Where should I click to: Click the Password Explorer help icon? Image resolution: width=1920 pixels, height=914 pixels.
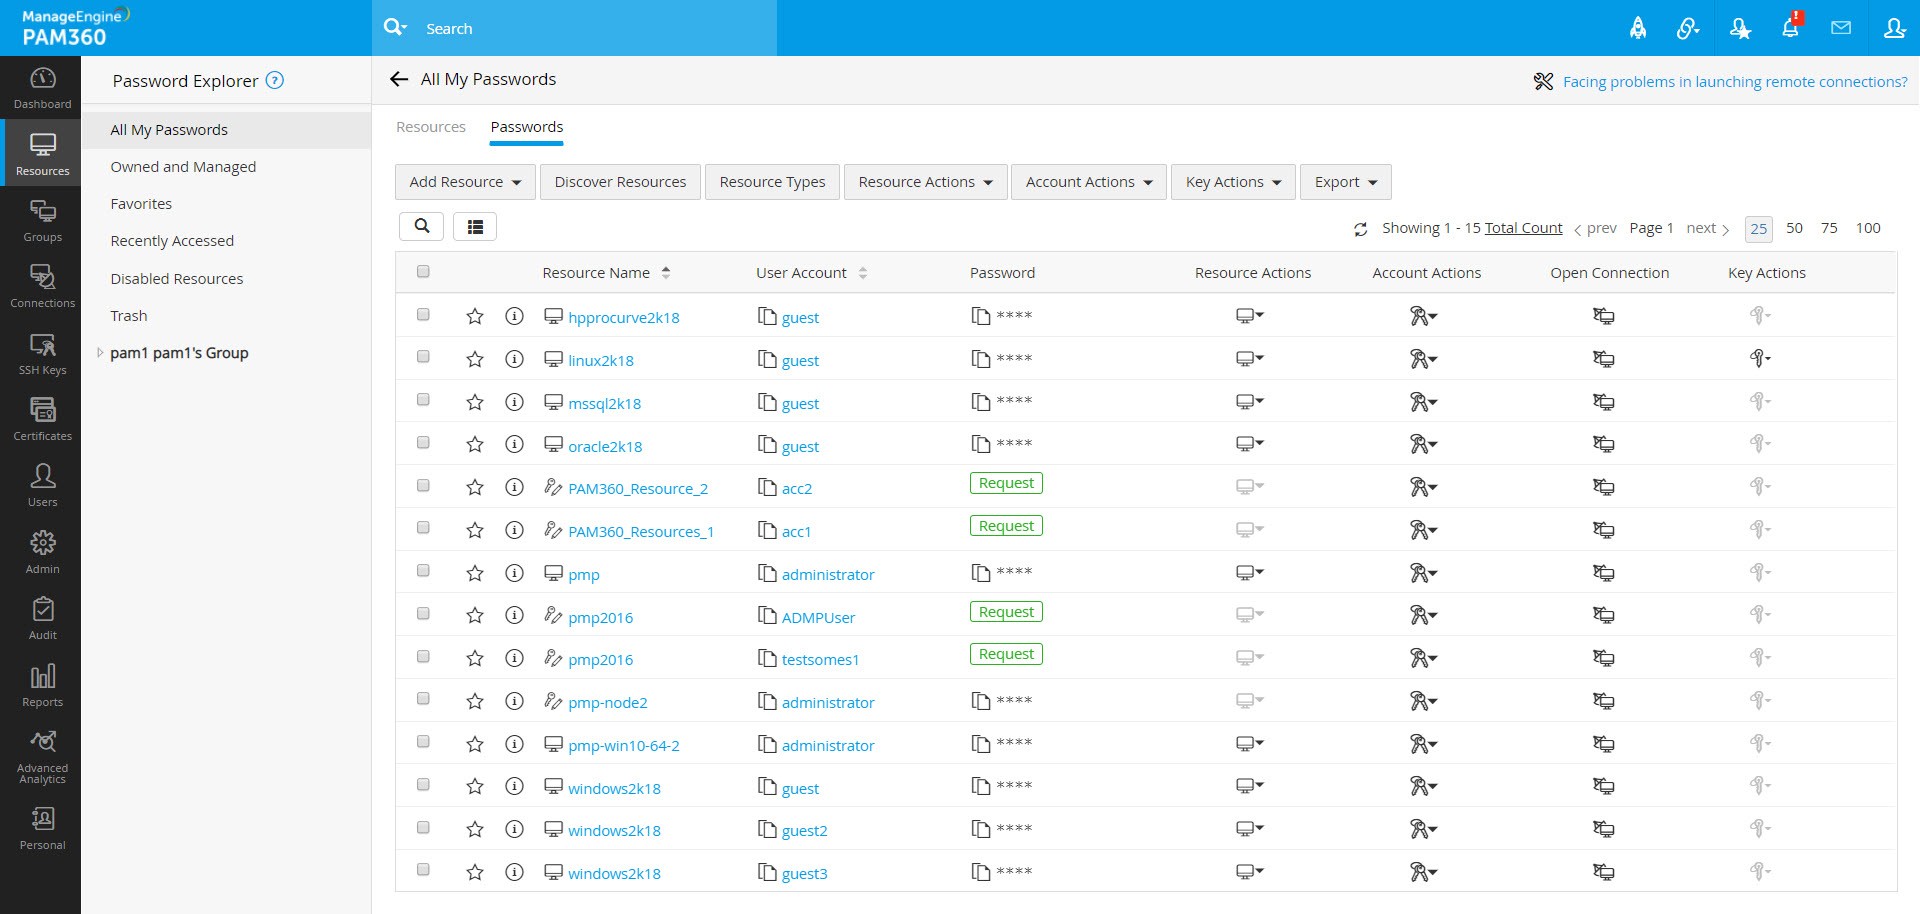275,80
